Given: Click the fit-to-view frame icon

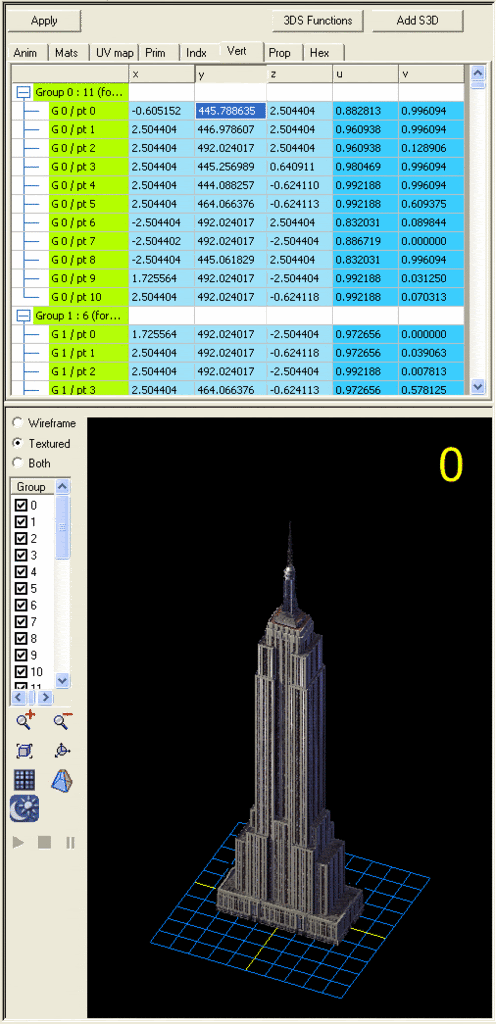Looking at the screenshot, I should click(25, 751).
